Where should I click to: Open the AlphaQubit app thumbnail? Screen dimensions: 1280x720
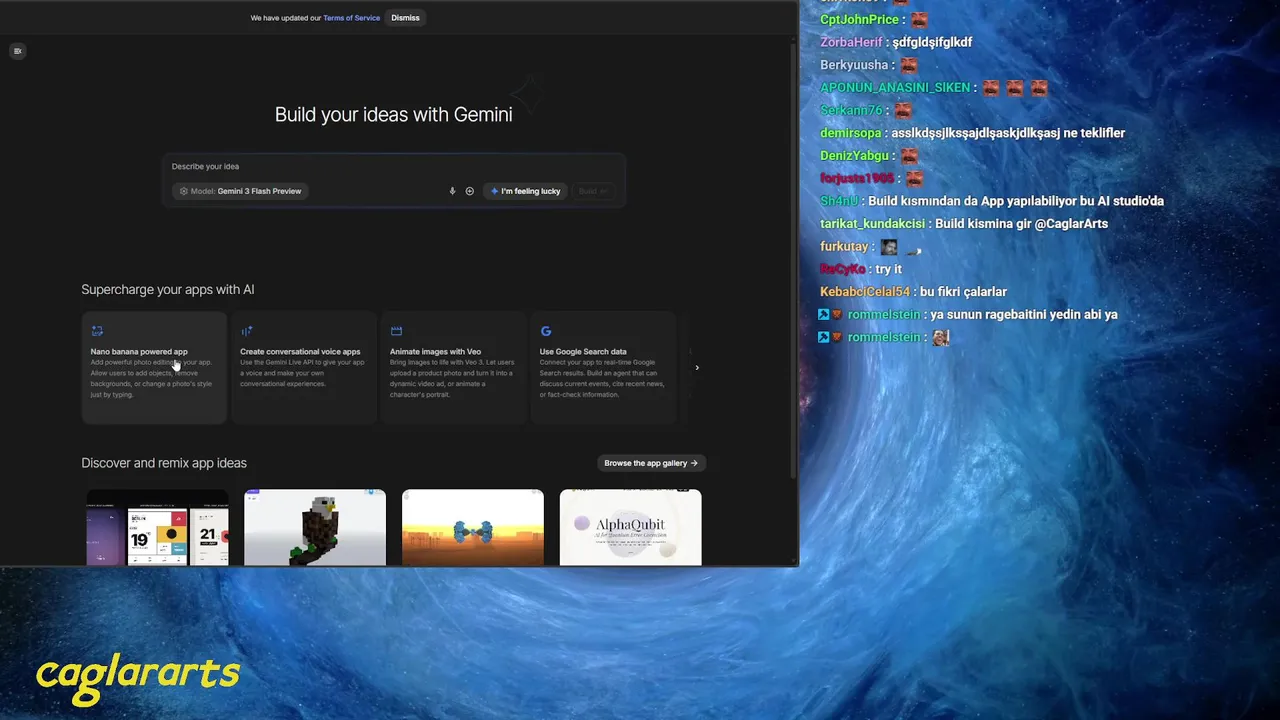point(631,527)
